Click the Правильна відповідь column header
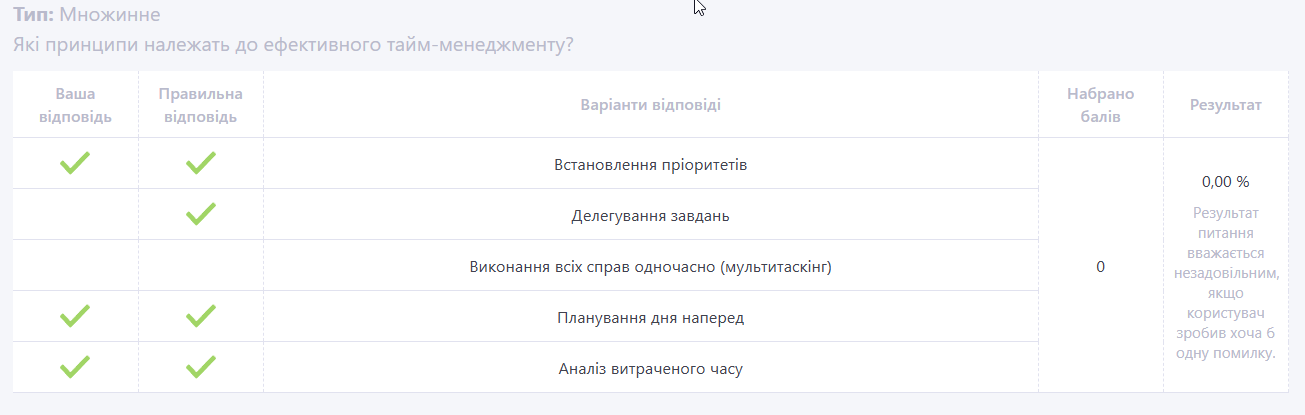1305x415 pixels. pyautogui.click(x=201, y=105)
